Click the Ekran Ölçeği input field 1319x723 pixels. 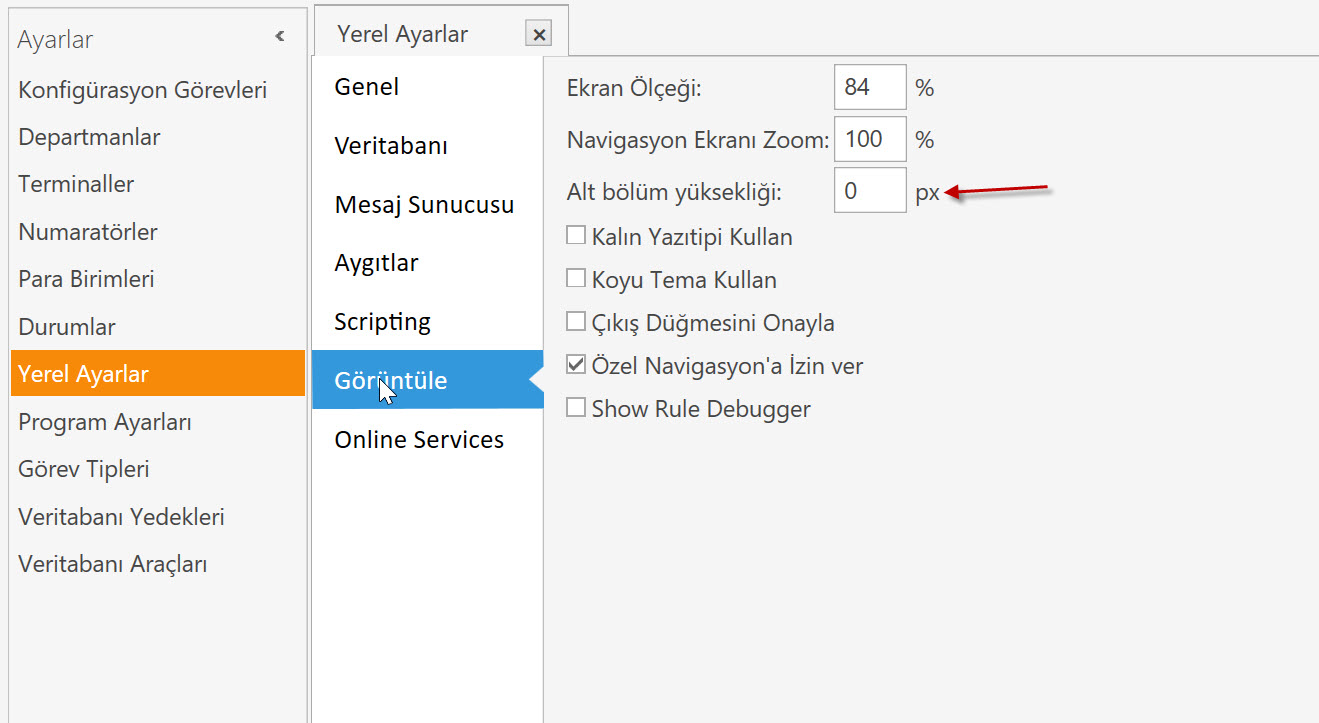click(869, 87)
